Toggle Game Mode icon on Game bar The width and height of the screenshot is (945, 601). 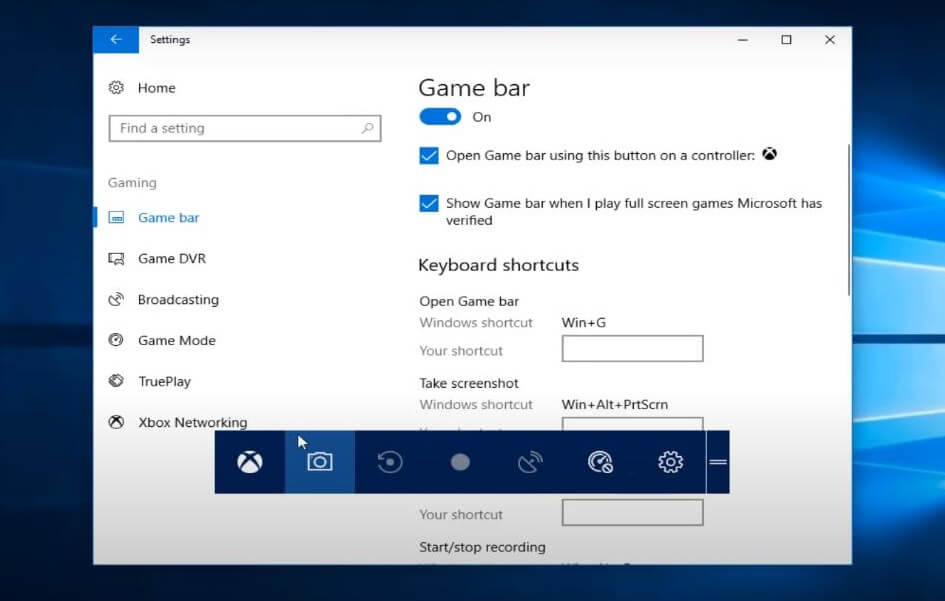point(600,462)
